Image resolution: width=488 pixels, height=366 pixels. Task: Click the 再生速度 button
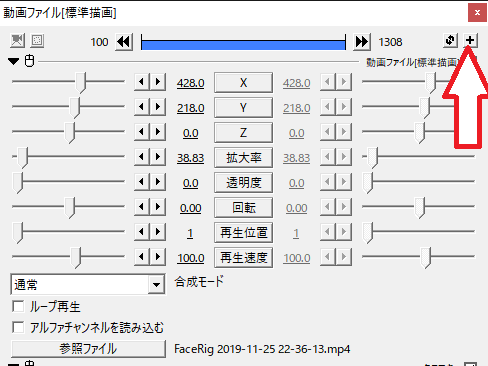(x=243, y=258)
